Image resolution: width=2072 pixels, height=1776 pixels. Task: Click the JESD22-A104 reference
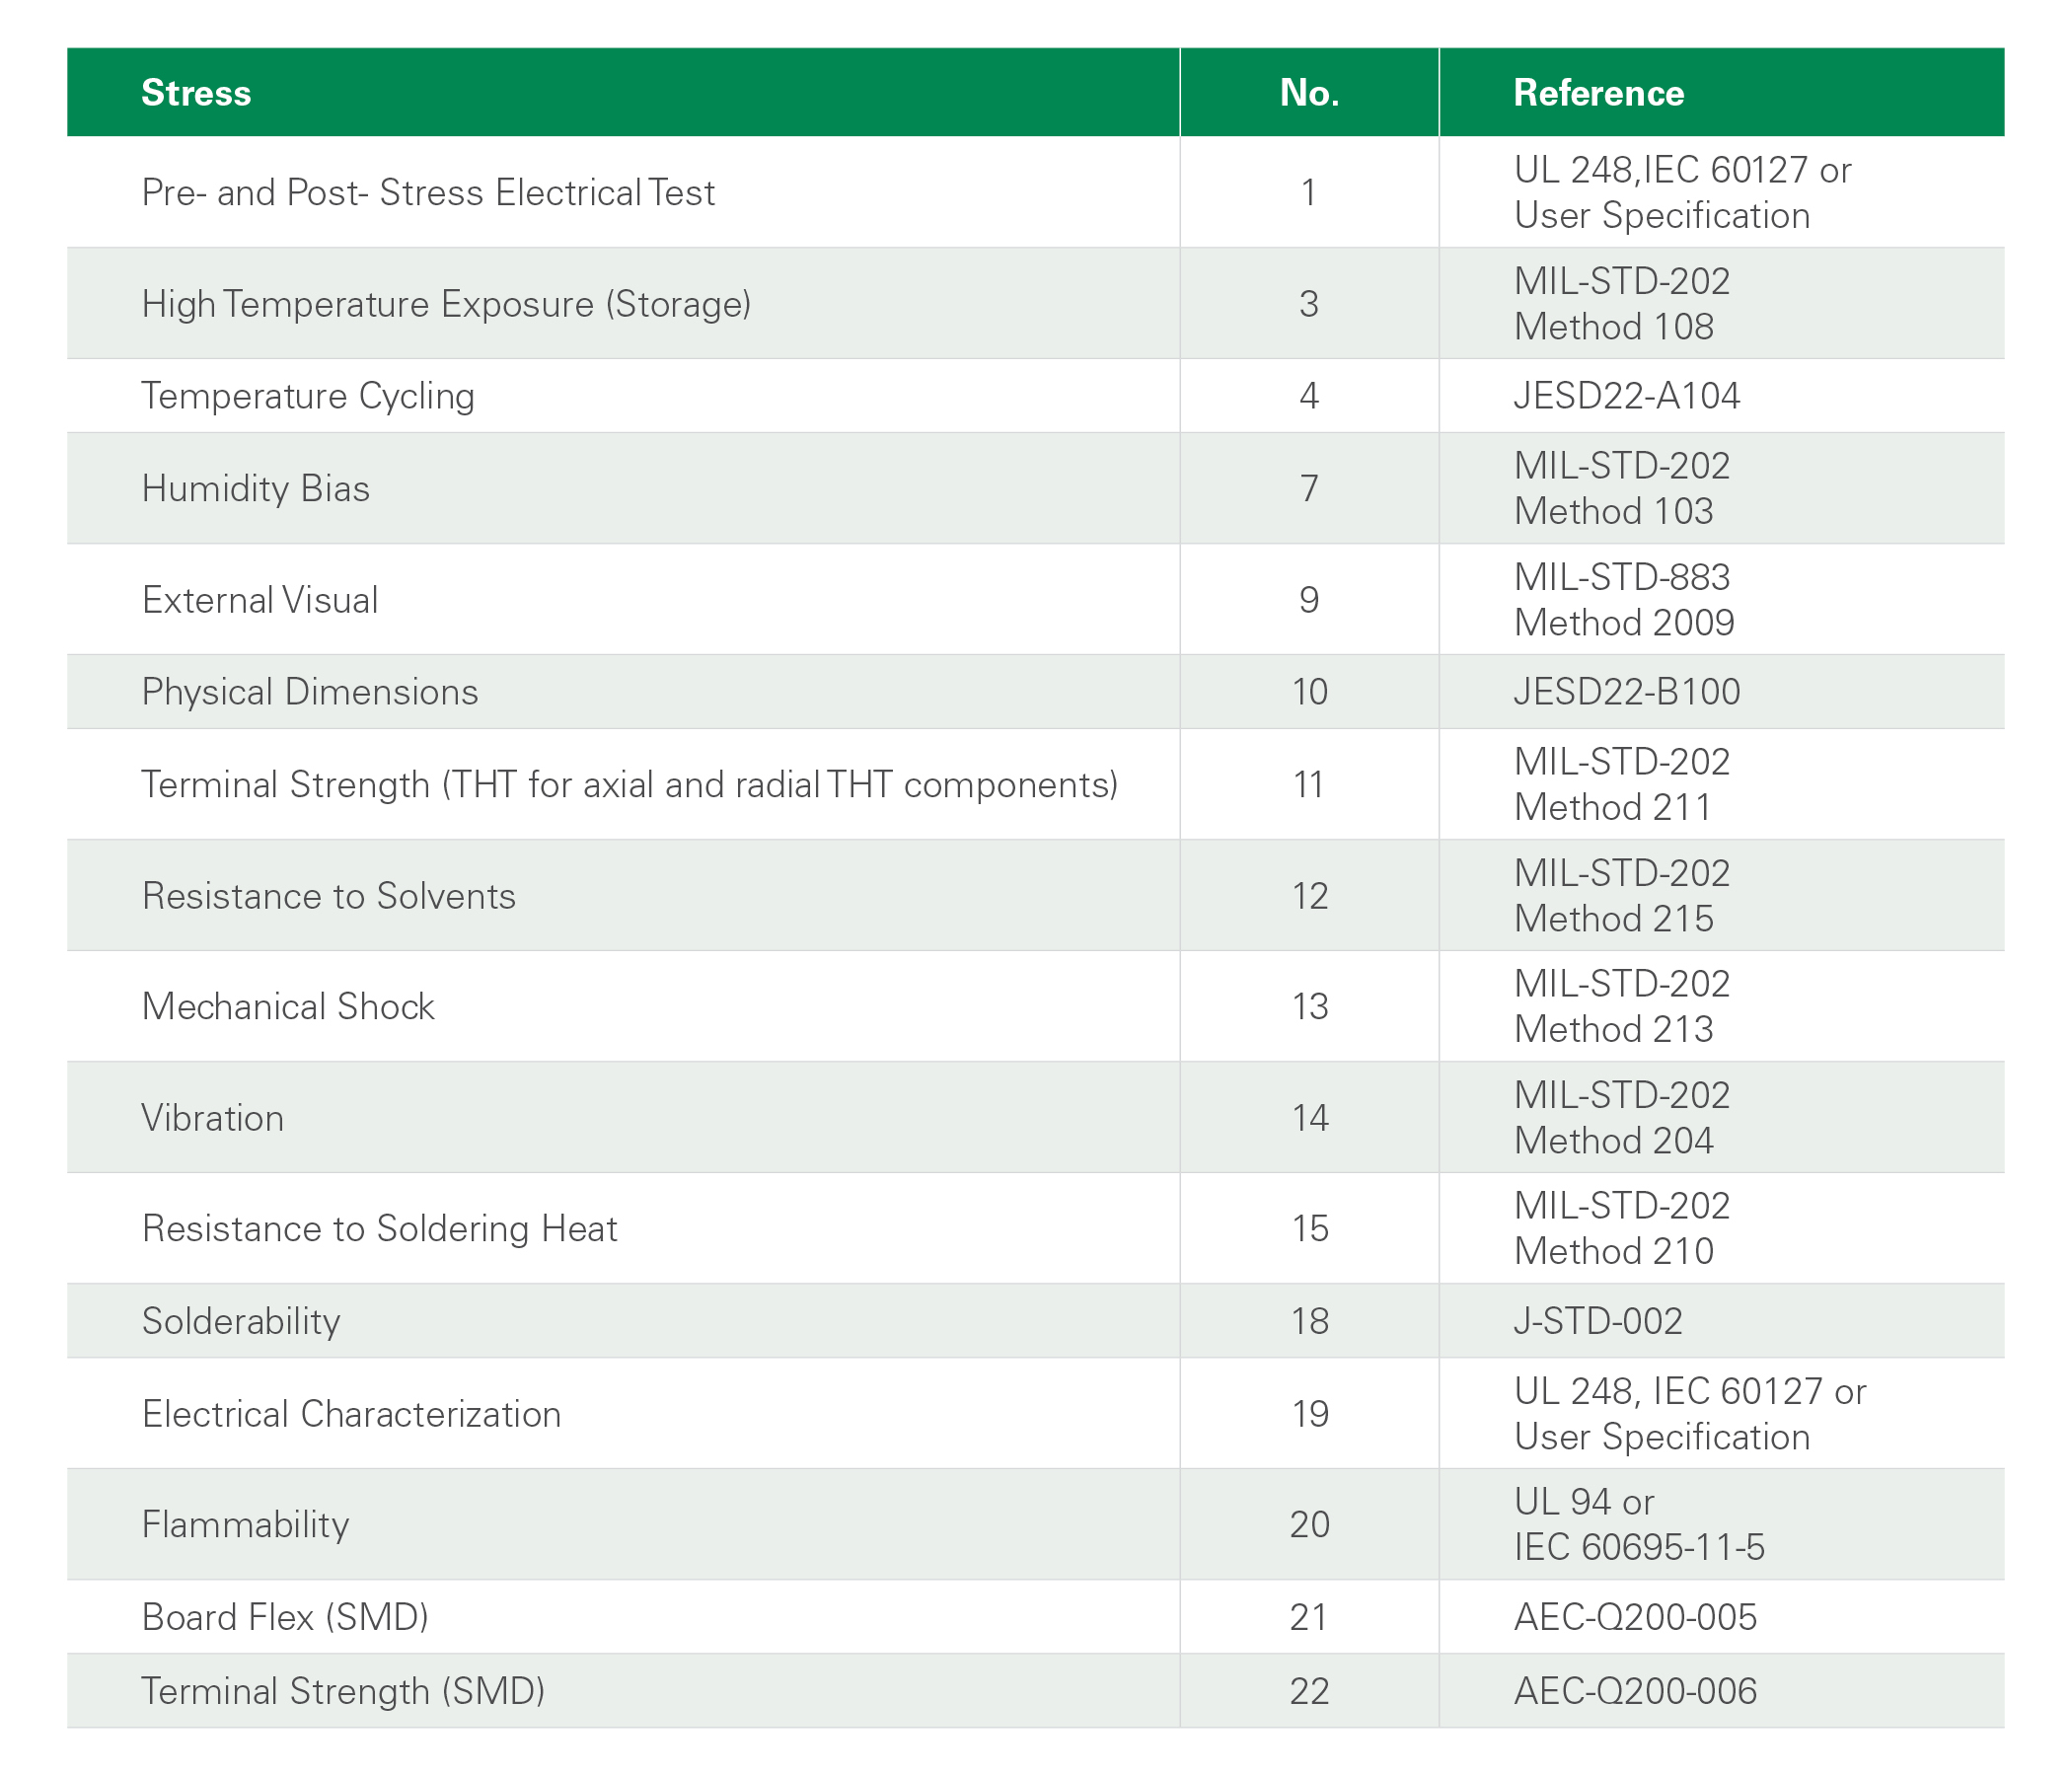pyautogui.click(x=1626, y=396)
